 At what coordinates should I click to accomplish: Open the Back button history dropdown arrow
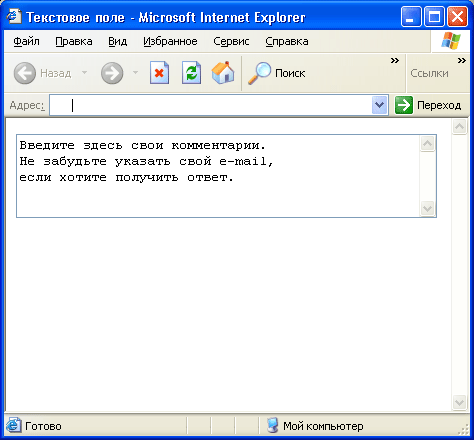pos(85,72)
